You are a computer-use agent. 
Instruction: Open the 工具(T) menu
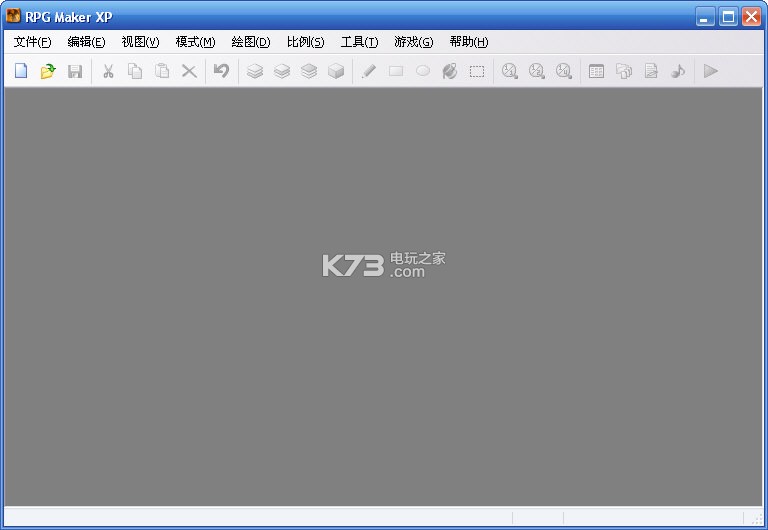[x=359, y=42]
